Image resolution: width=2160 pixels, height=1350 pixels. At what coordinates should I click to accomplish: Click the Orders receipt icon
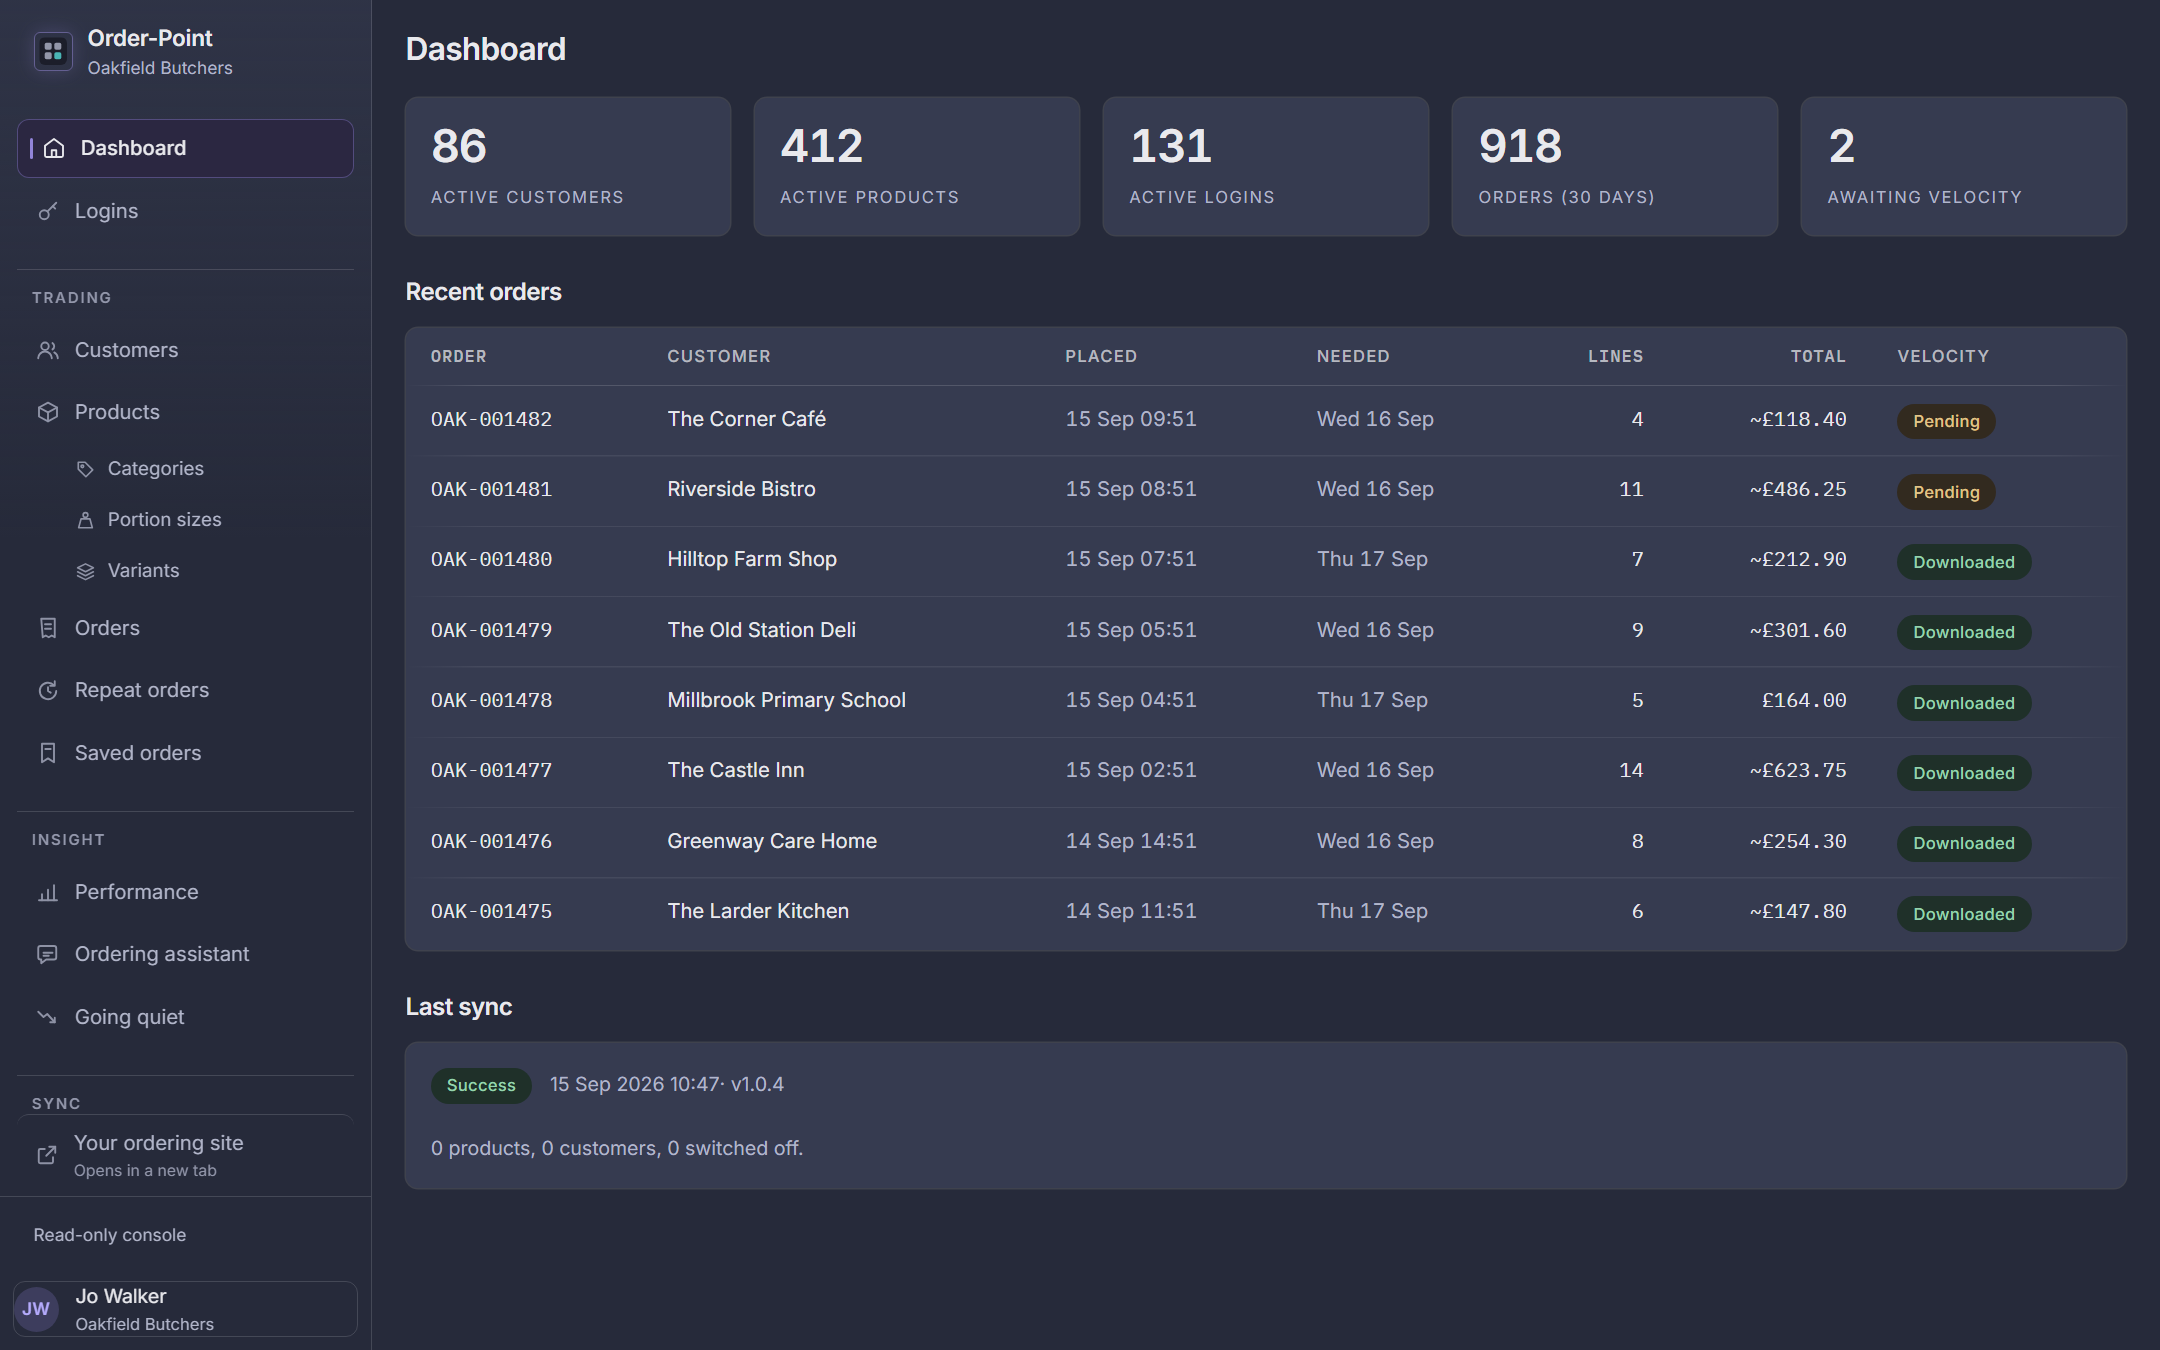pos(47,628)
